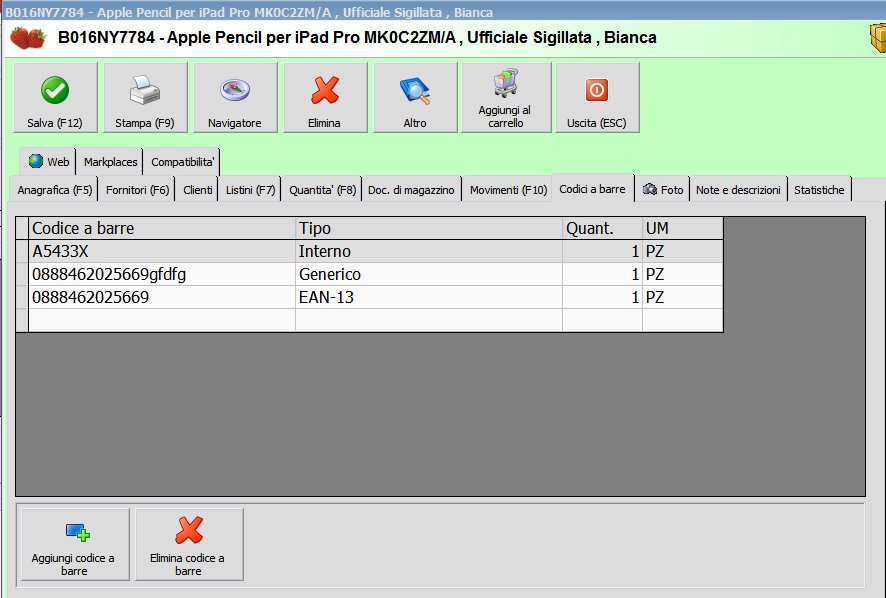Screen dimensions: 886x598
Task: Select the Clienti tab
Action: coord(197,190)
